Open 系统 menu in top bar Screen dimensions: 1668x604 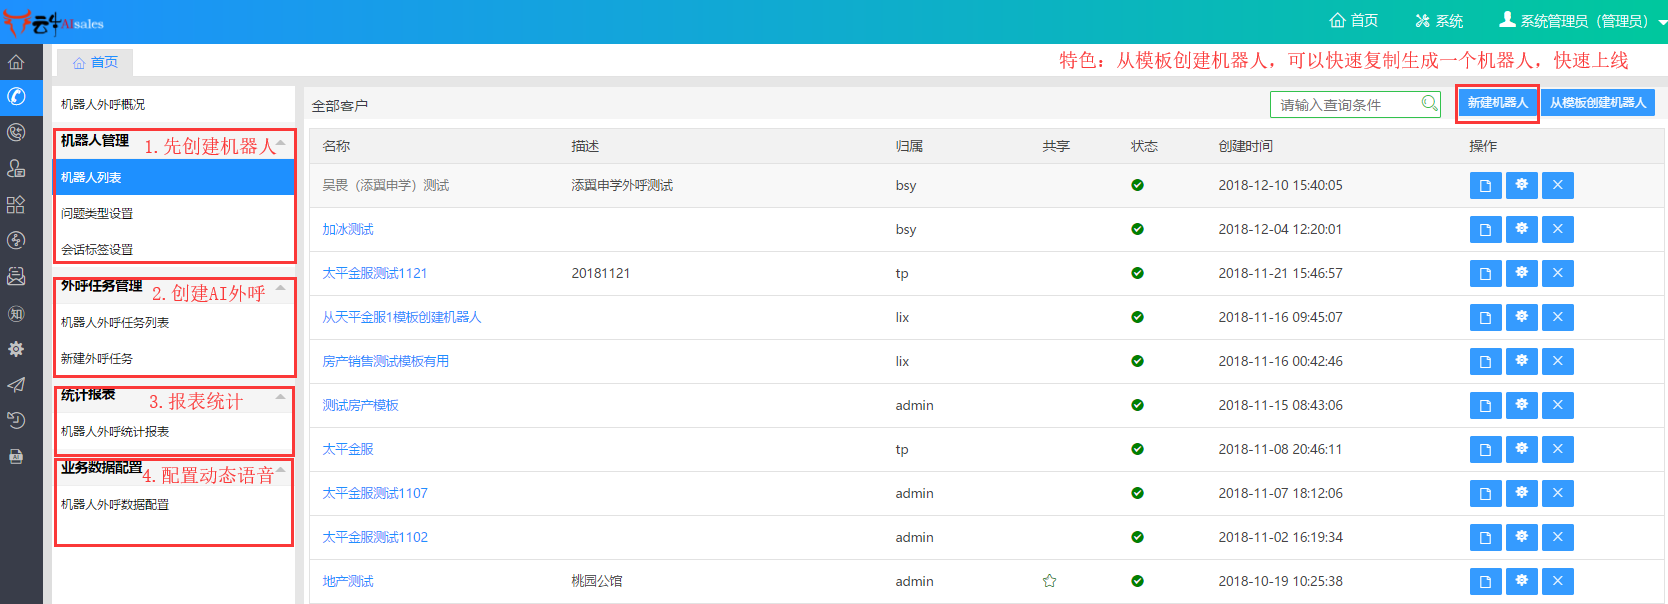coord(1439,21)
